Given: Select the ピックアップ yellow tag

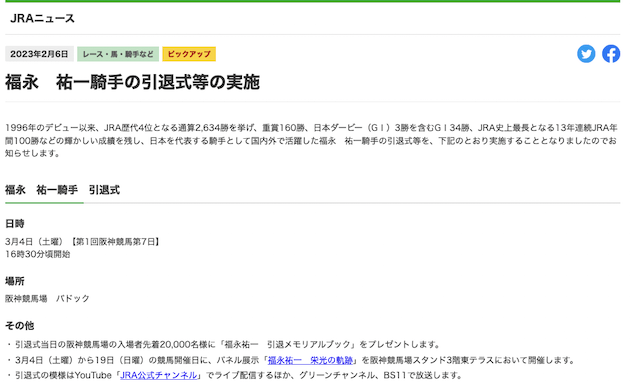Looking at the screenshot, I should pos(189,54).
